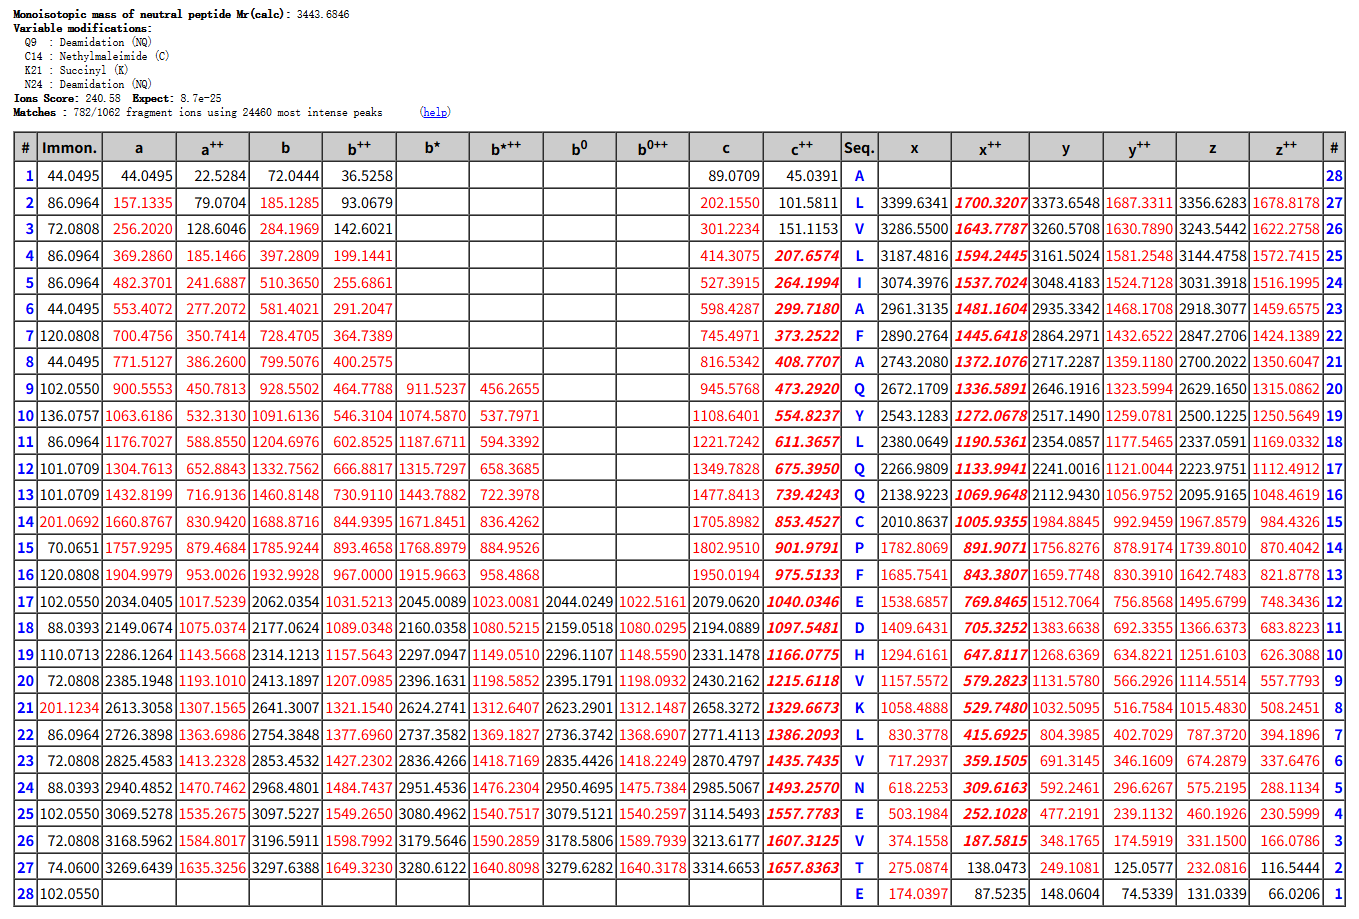
Task: Click the Seq. column header
Action: [859, 148]
